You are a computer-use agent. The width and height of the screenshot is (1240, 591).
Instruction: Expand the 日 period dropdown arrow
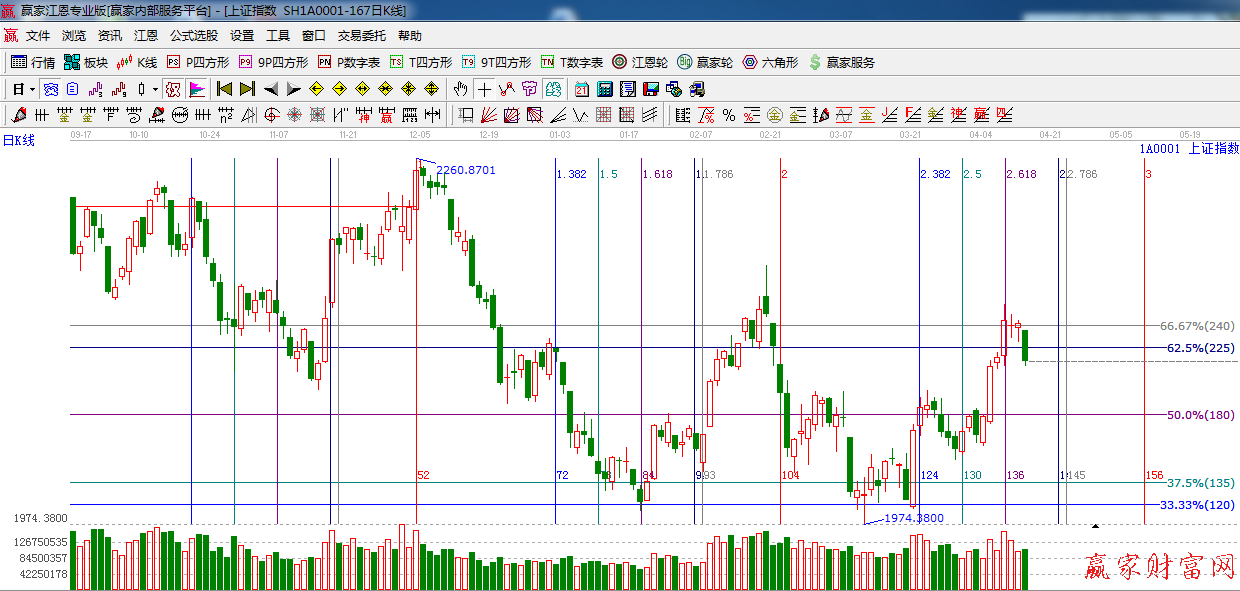pos(32,89)
